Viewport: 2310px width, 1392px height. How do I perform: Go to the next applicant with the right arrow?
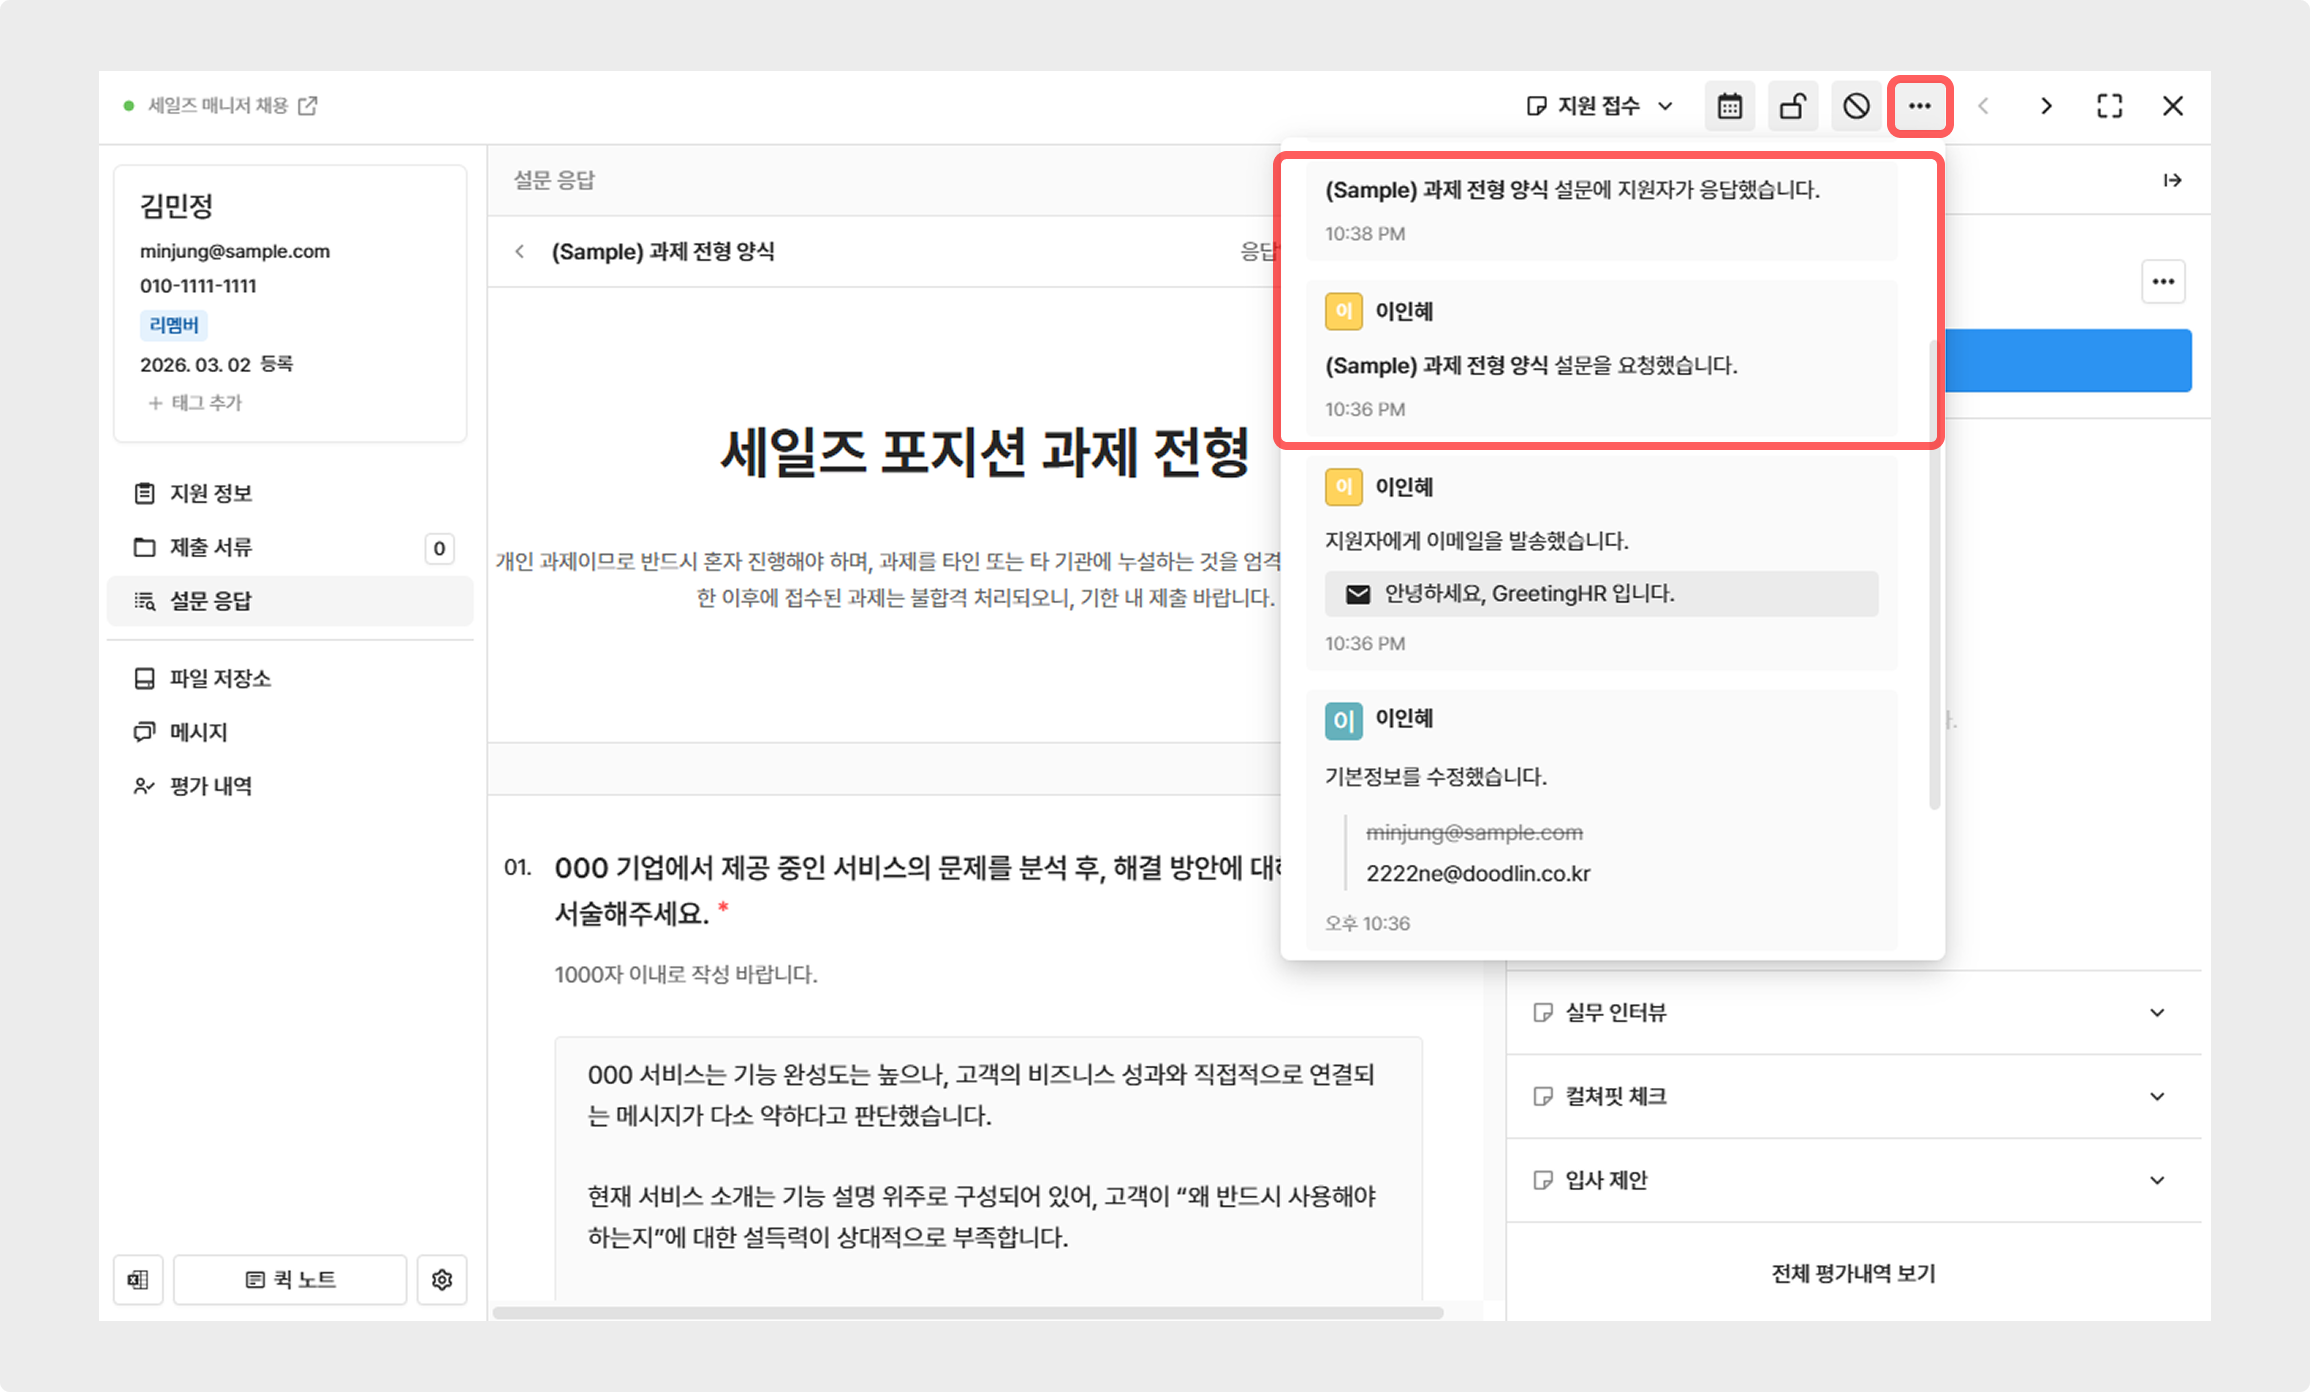tap(2046, 106)
